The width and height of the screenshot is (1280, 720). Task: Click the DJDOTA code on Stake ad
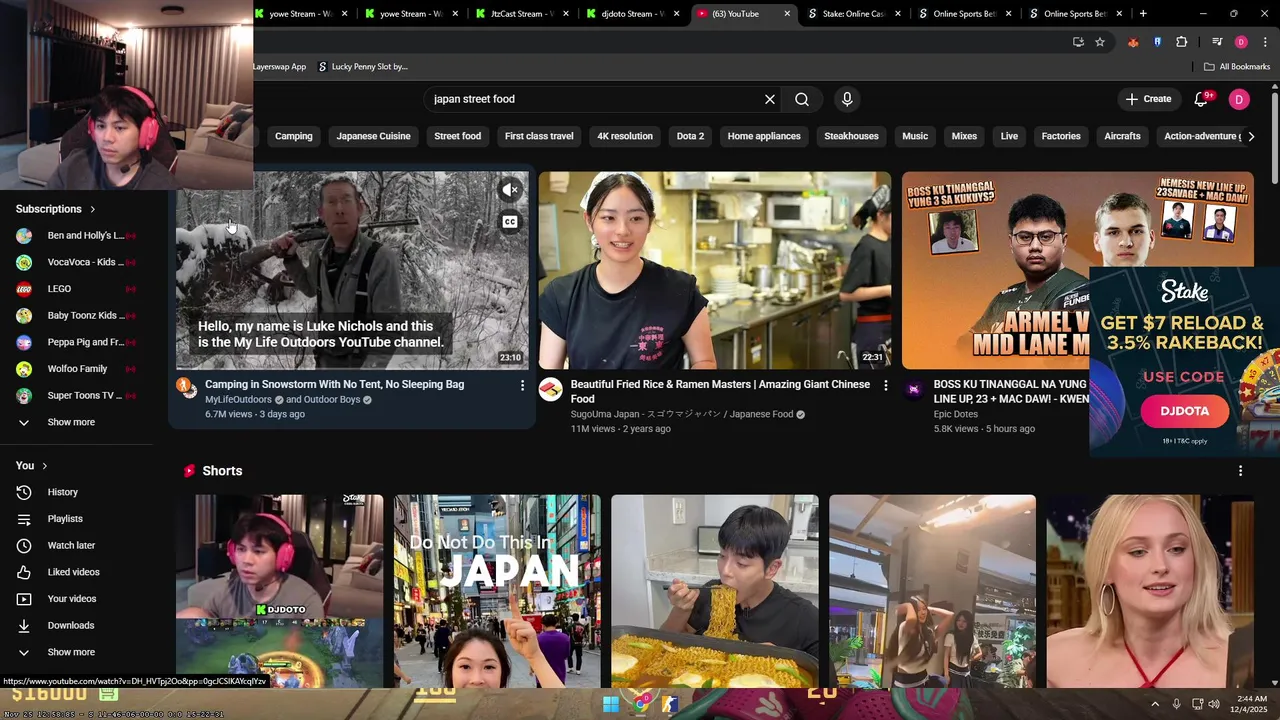pyautogui.click(x=1184, y=411)
